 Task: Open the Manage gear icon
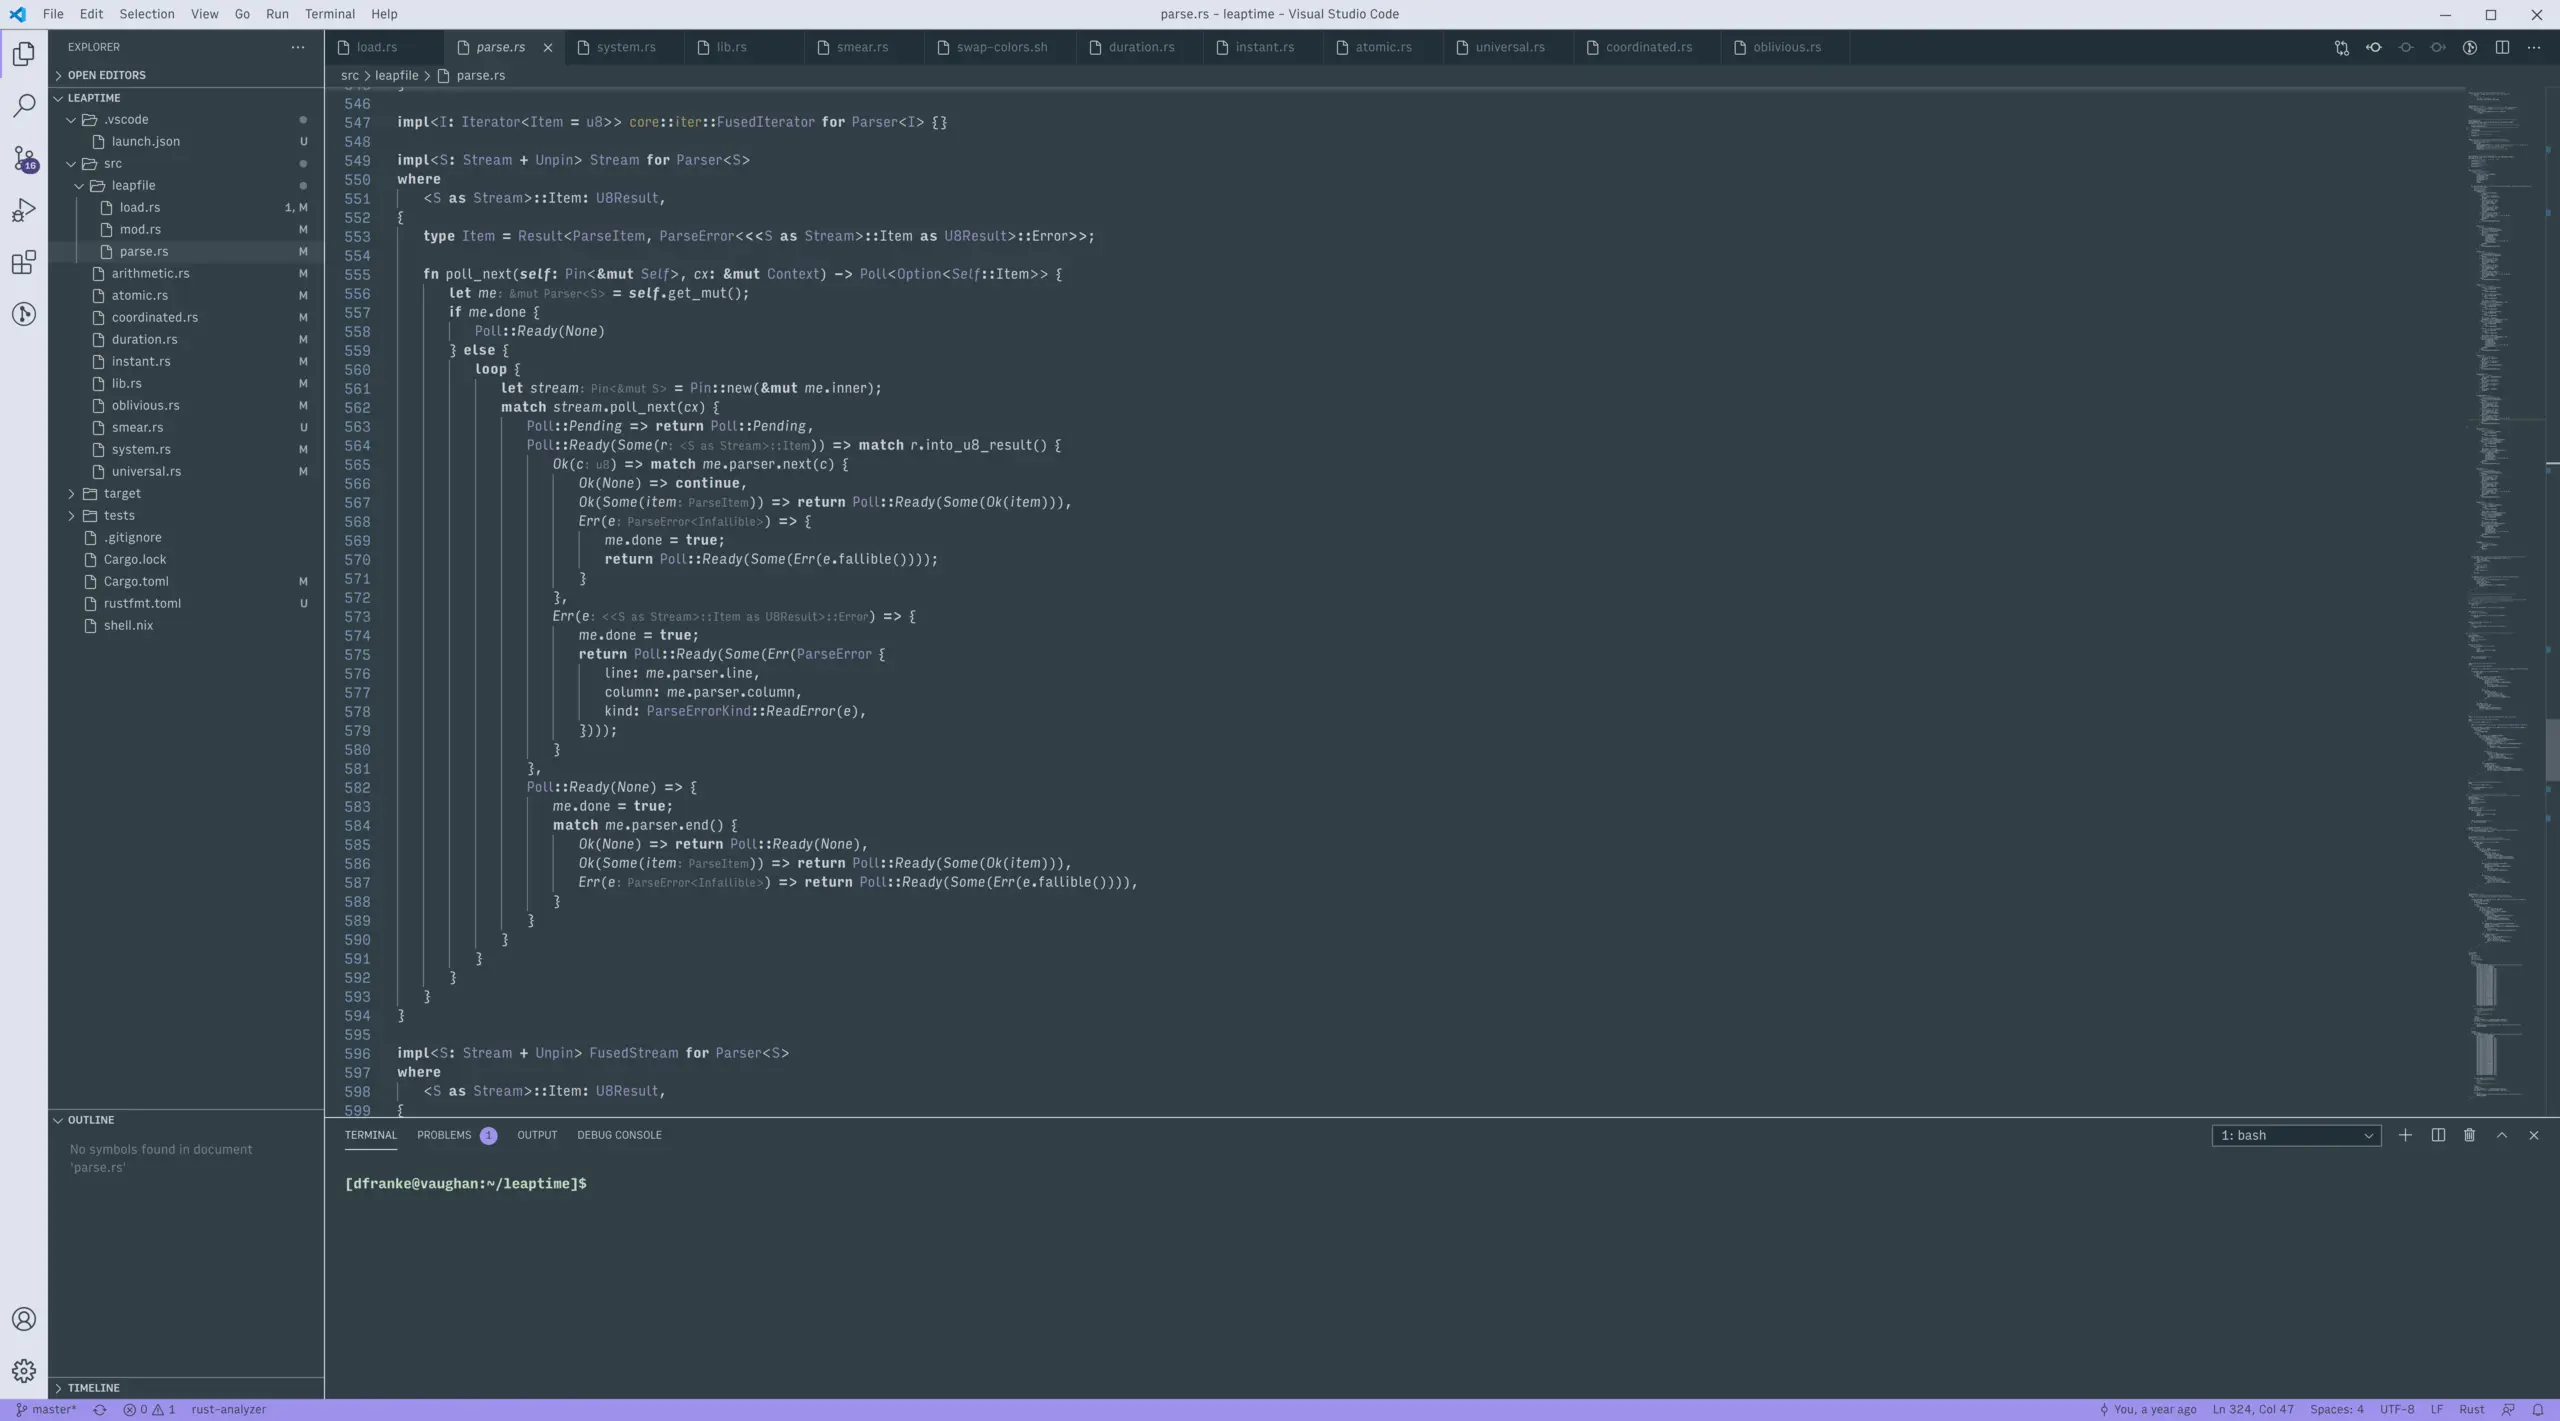(24, 1371)
